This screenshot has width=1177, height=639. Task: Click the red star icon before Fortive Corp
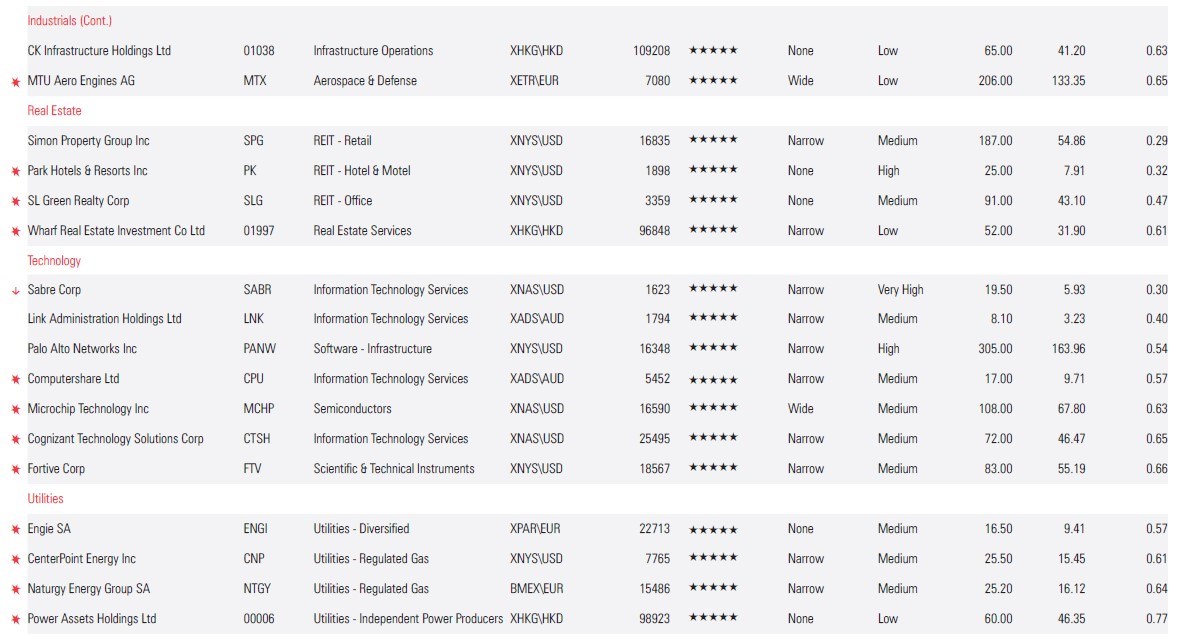click(x=15, y=470)
